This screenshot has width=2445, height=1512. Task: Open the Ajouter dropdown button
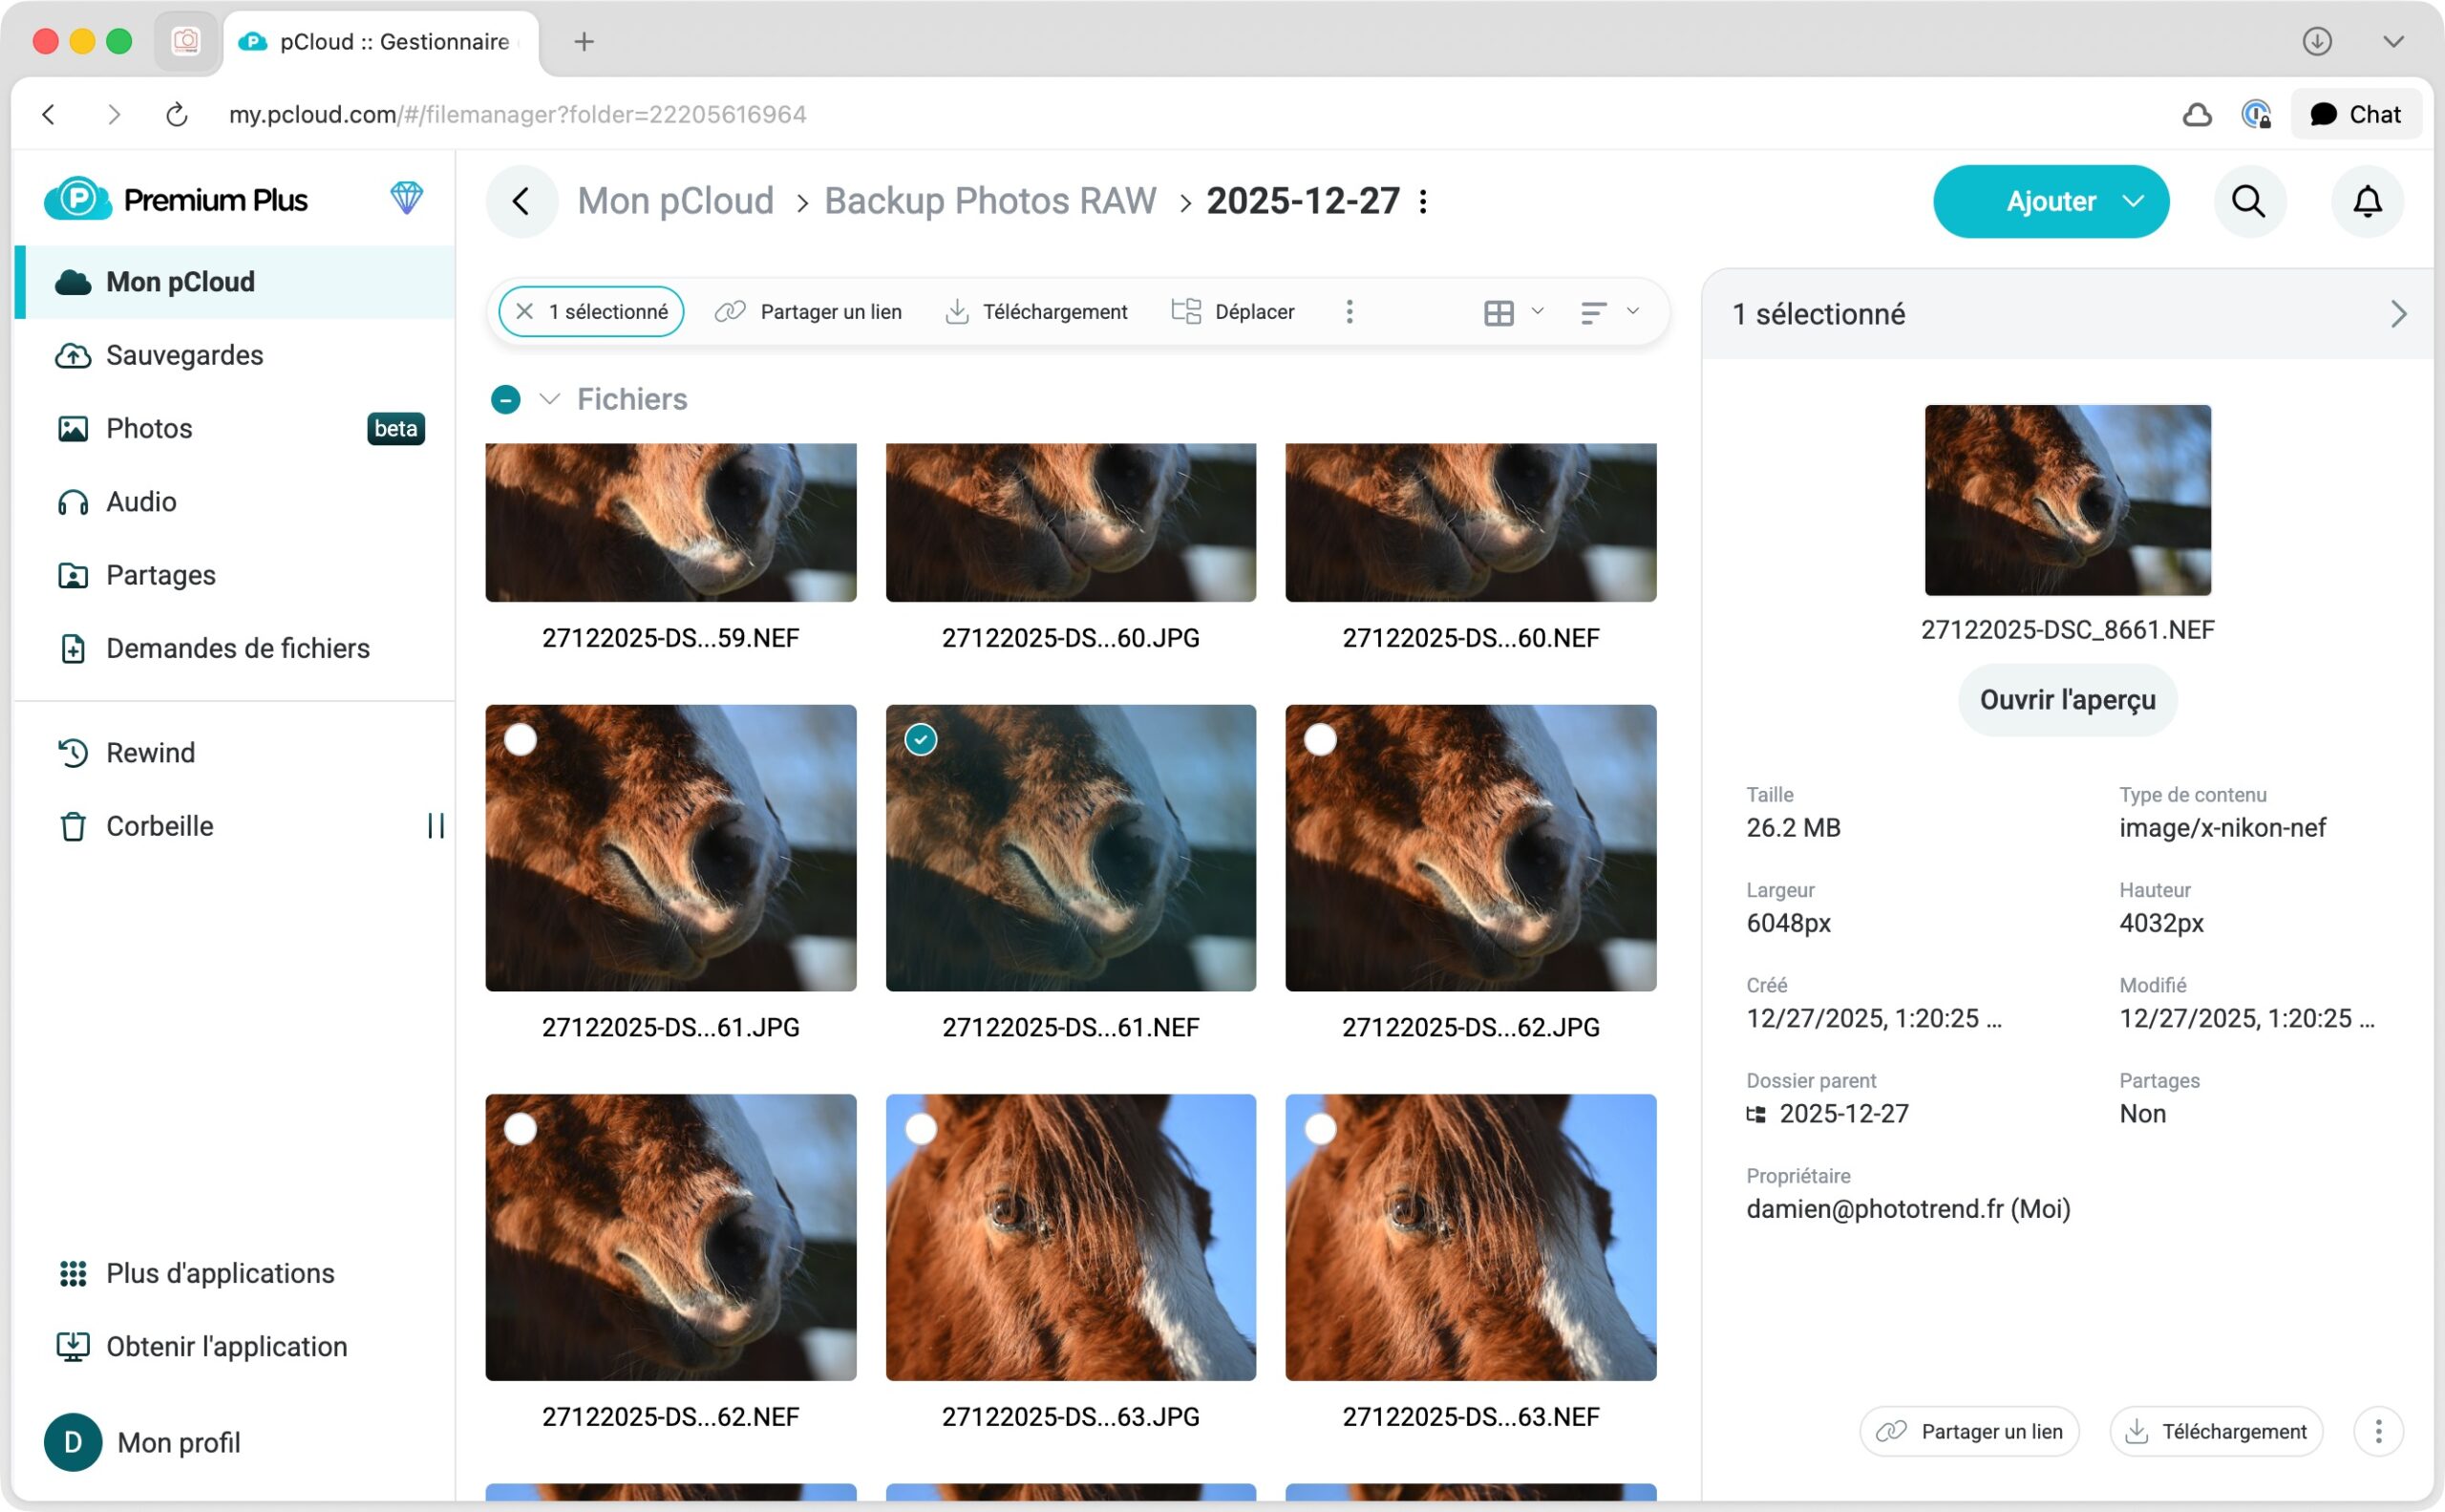(2050, 201)
